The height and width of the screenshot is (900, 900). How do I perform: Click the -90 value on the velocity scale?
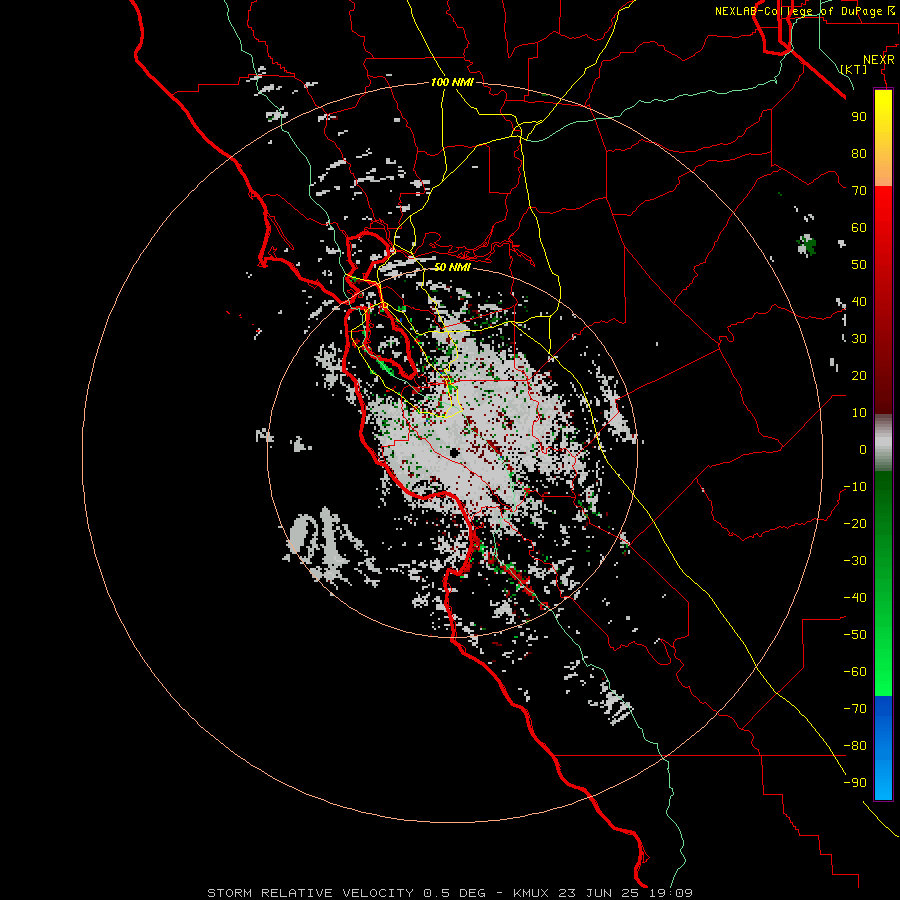coord(855,783)
